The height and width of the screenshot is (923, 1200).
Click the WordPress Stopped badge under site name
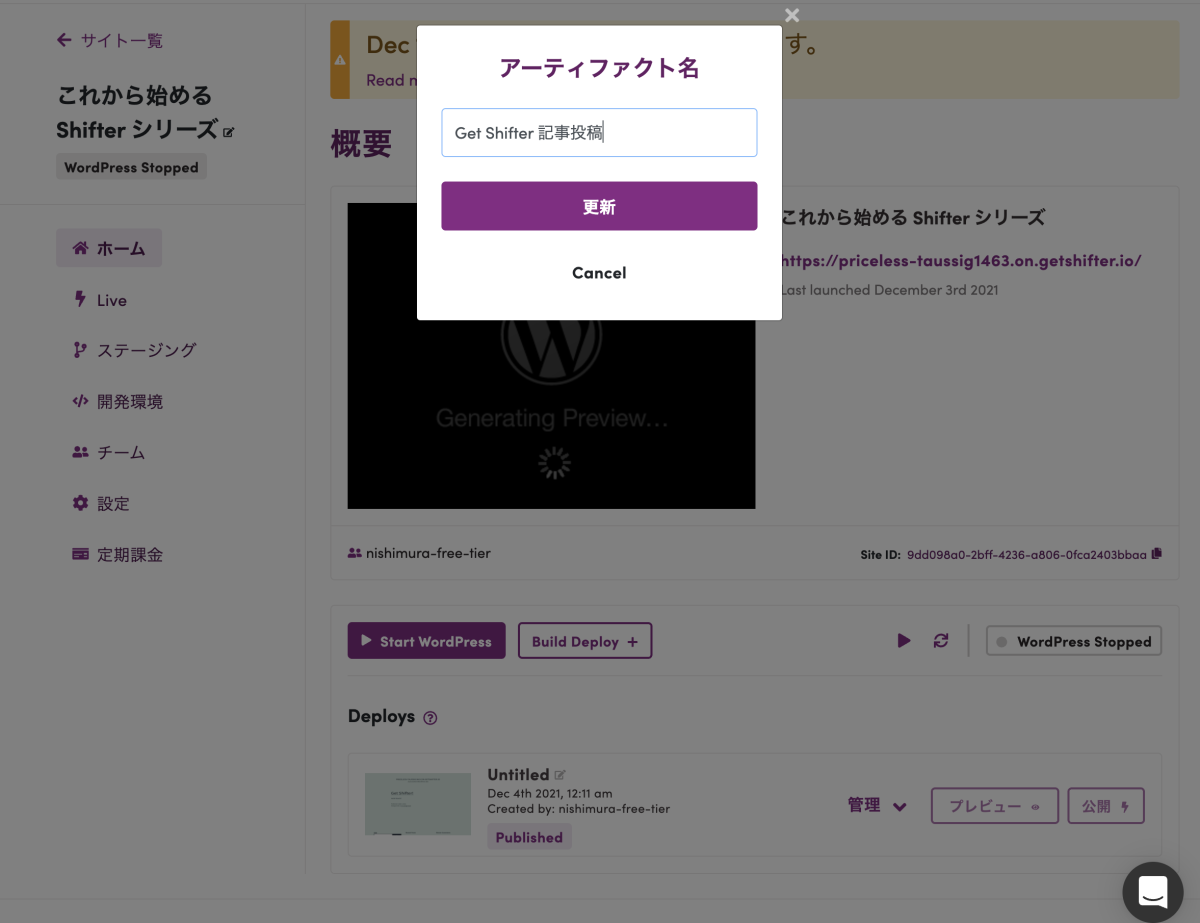[131, 168]
